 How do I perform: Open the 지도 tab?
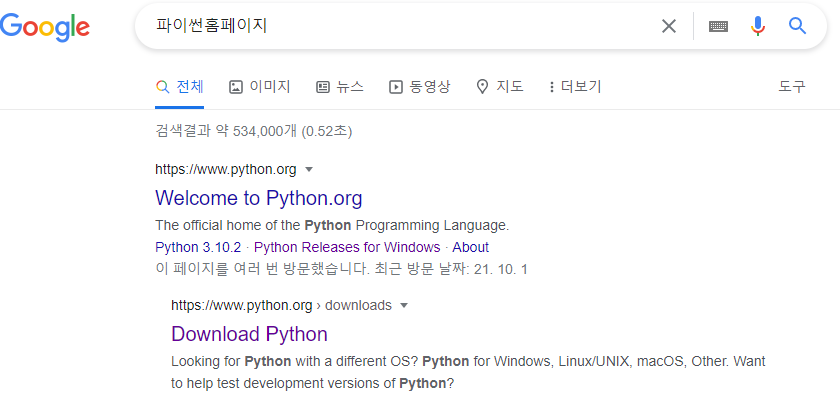click(x=500, y=87)
